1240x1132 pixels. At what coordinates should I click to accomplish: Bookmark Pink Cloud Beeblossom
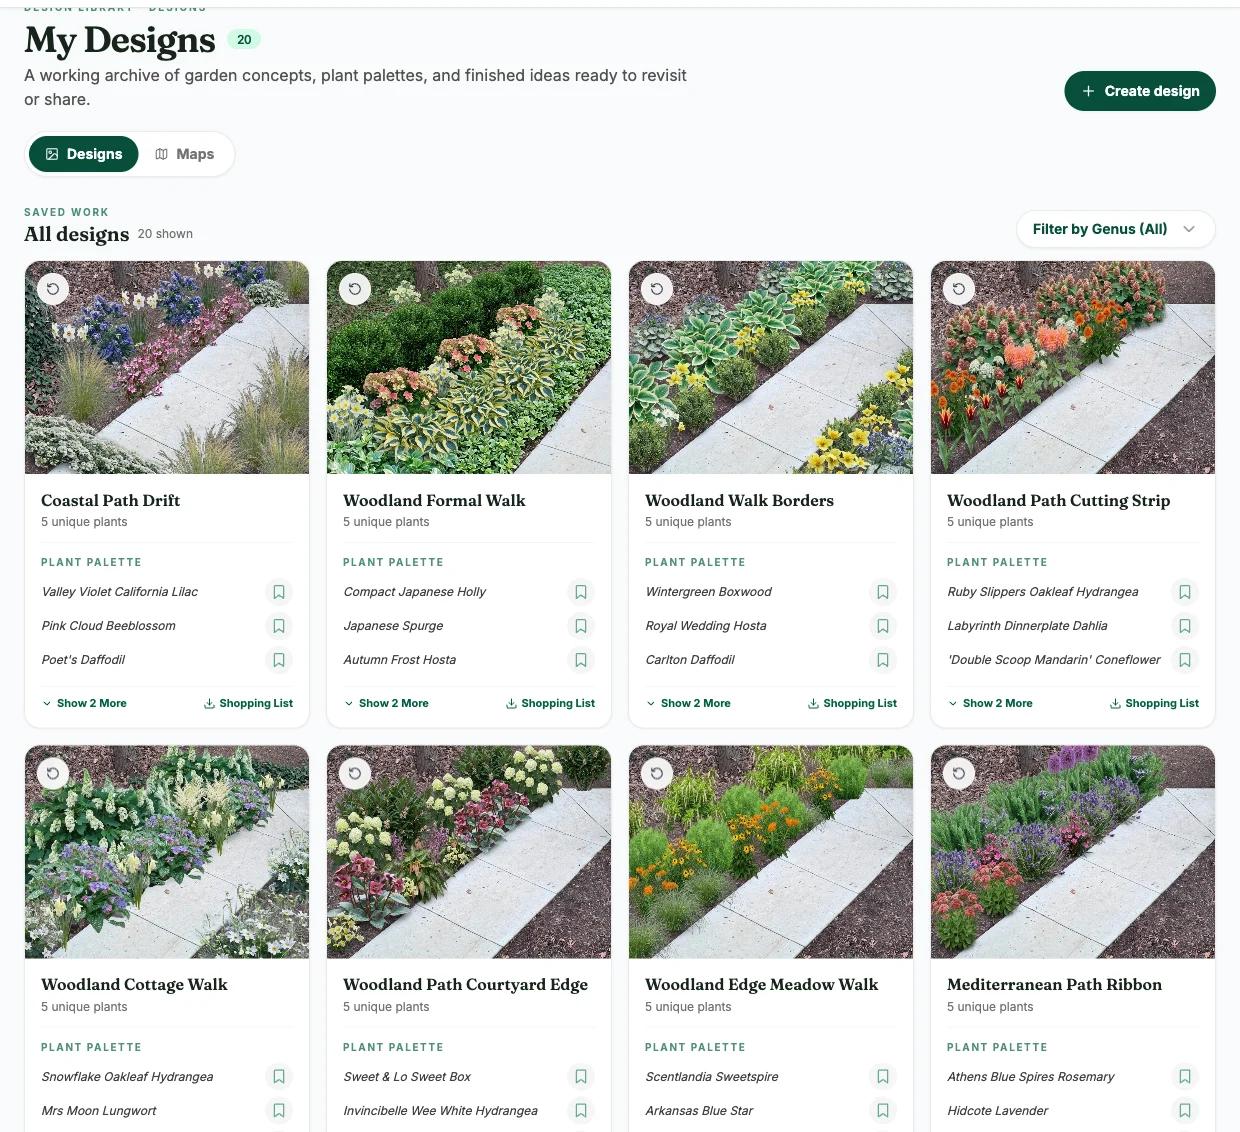coord(279,626)
